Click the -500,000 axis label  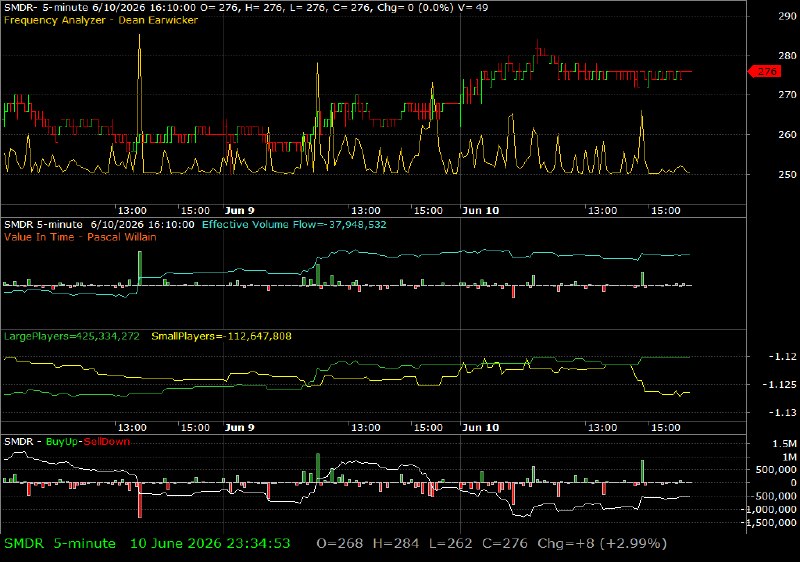(x=773, y=496)
